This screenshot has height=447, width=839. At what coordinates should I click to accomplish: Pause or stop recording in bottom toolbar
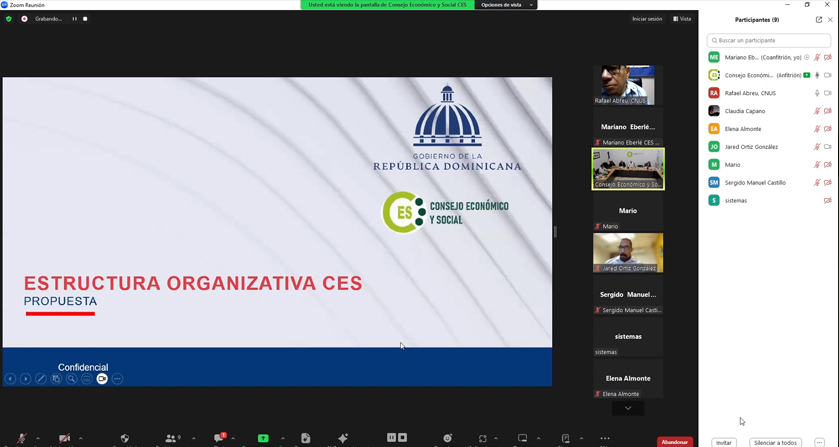[397, 437]
